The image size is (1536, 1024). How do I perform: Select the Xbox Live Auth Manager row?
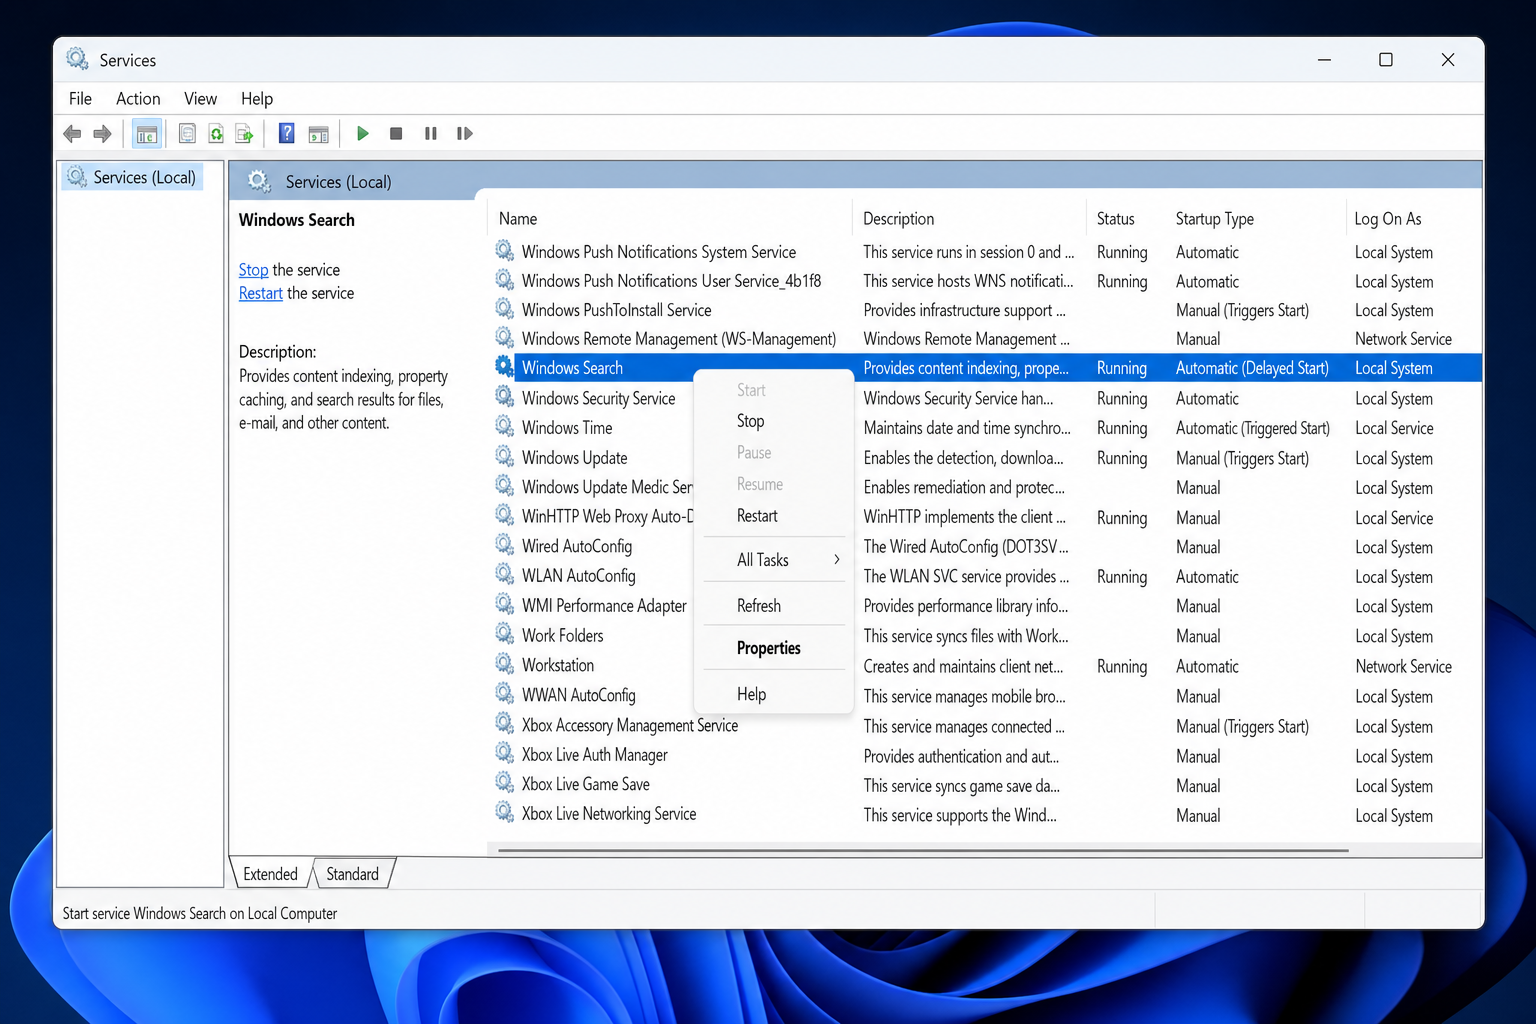coord(986,755)
